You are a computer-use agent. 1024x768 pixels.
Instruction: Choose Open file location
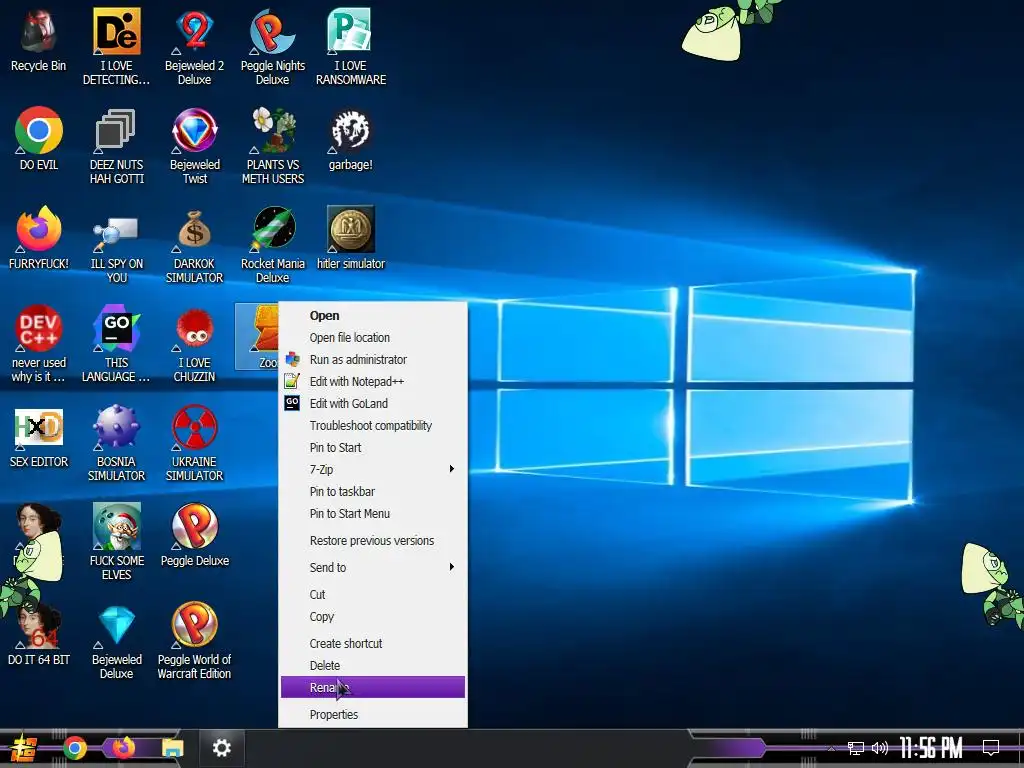373,338
